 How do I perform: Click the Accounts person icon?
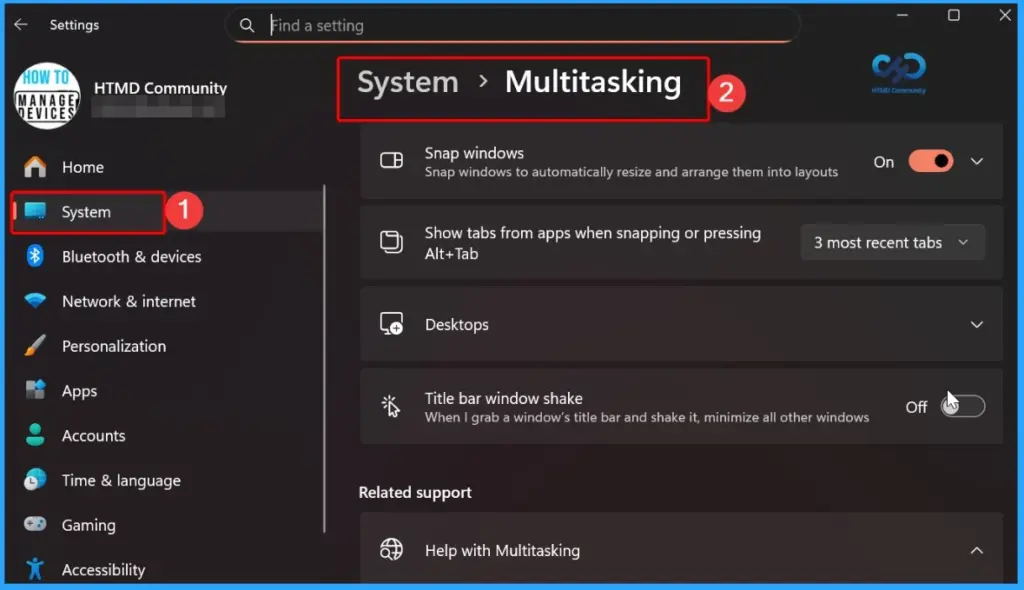tap(35, 434)
